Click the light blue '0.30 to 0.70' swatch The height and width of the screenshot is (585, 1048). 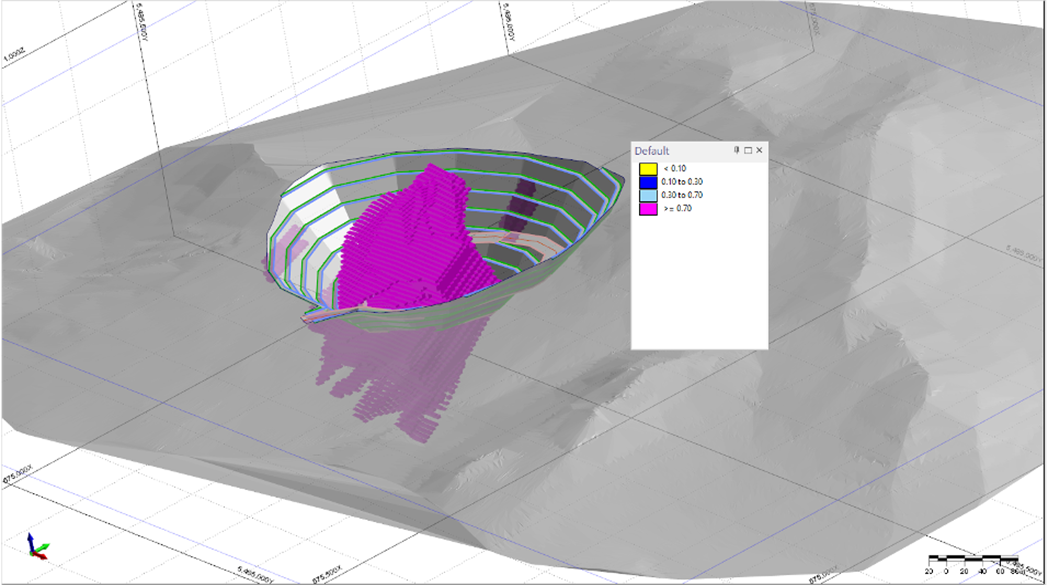tap(646, 195)
